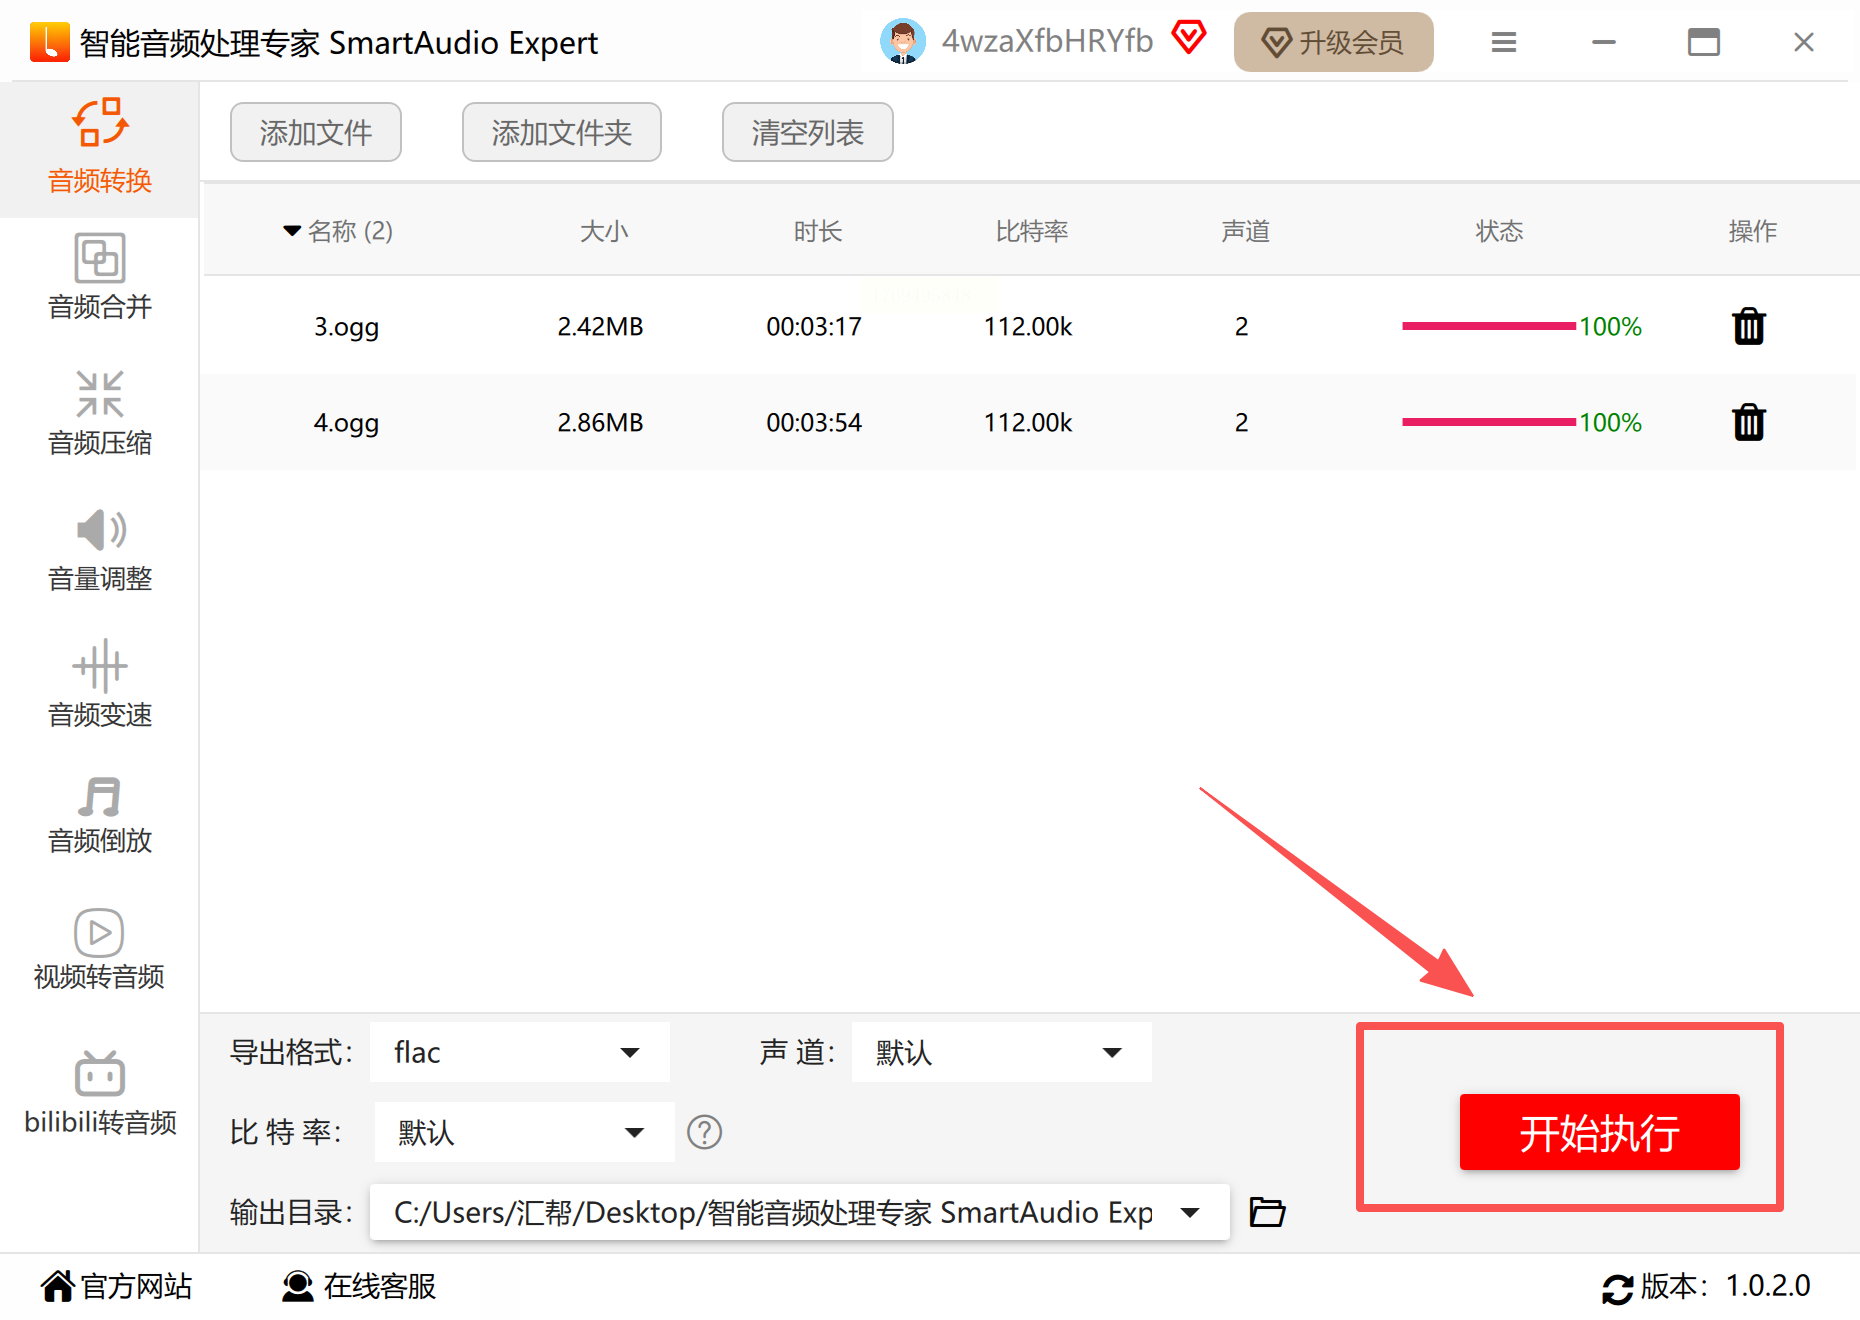Click the red VIP diamond badge

pyautogui.click(x=1189, y=39)
